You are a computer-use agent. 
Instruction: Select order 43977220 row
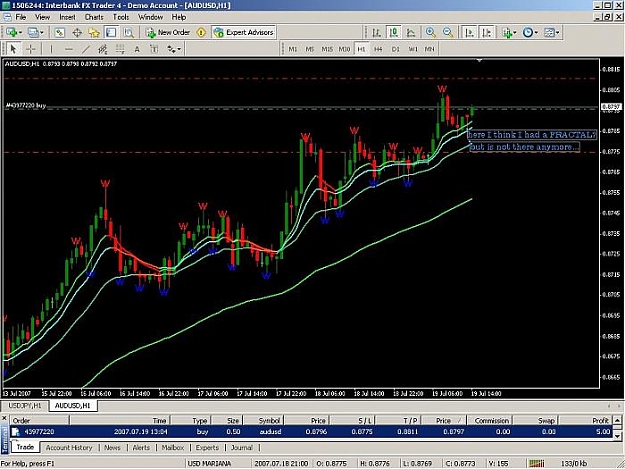[x=311, y=432]
